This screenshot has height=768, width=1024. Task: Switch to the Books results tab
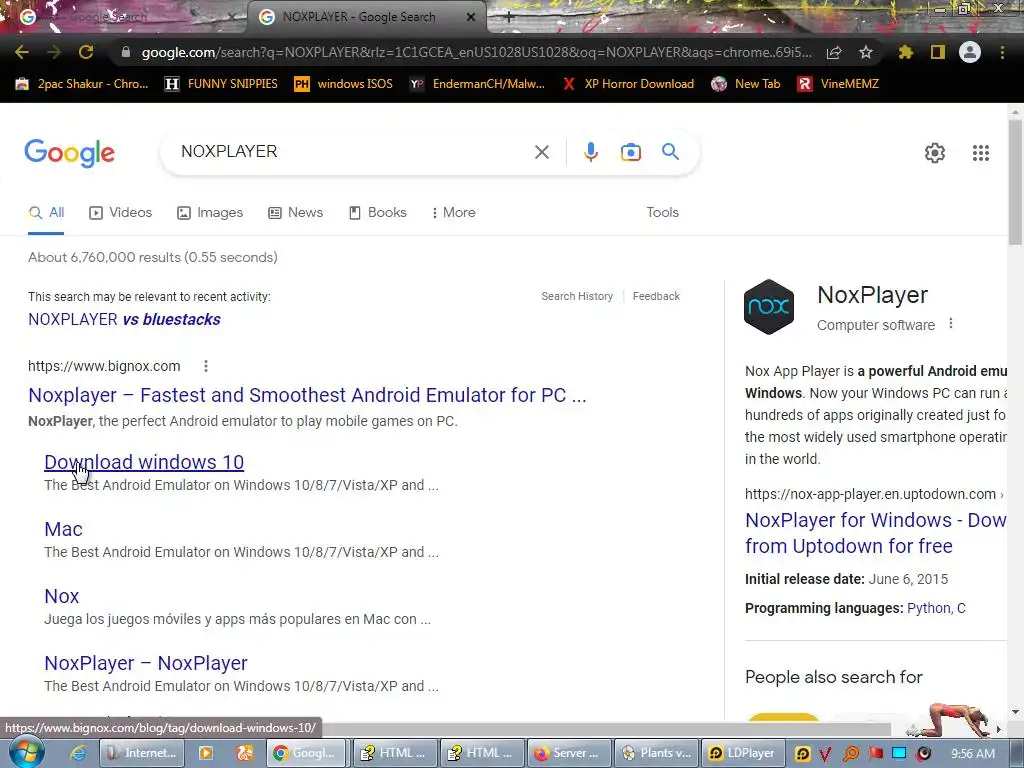coord(378,213)
